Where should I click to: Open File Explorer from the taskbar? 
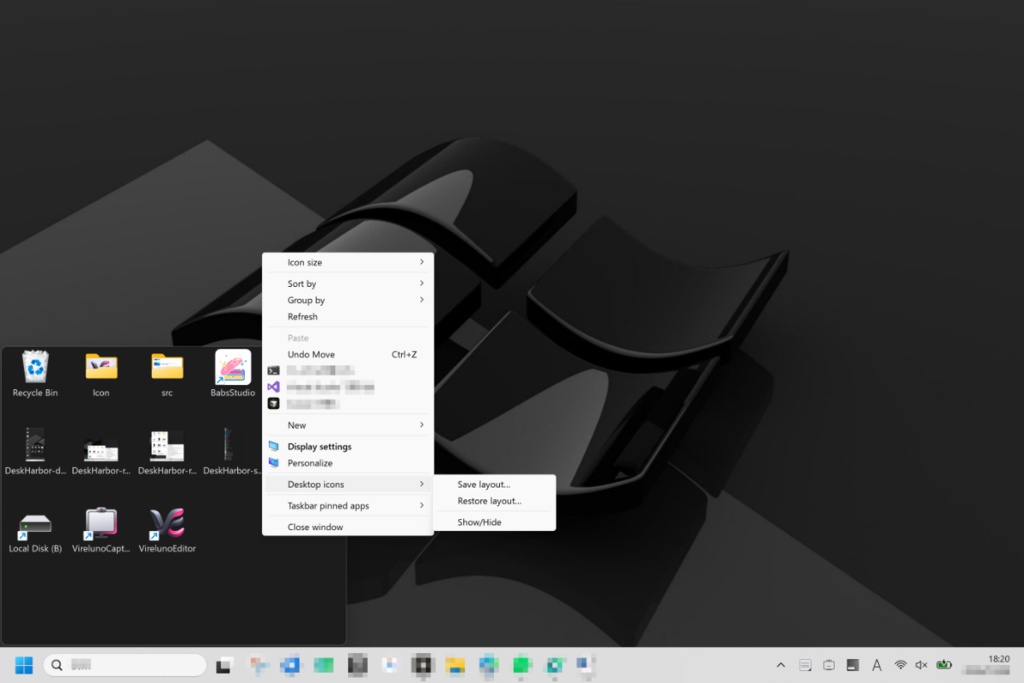coord(455,665)
